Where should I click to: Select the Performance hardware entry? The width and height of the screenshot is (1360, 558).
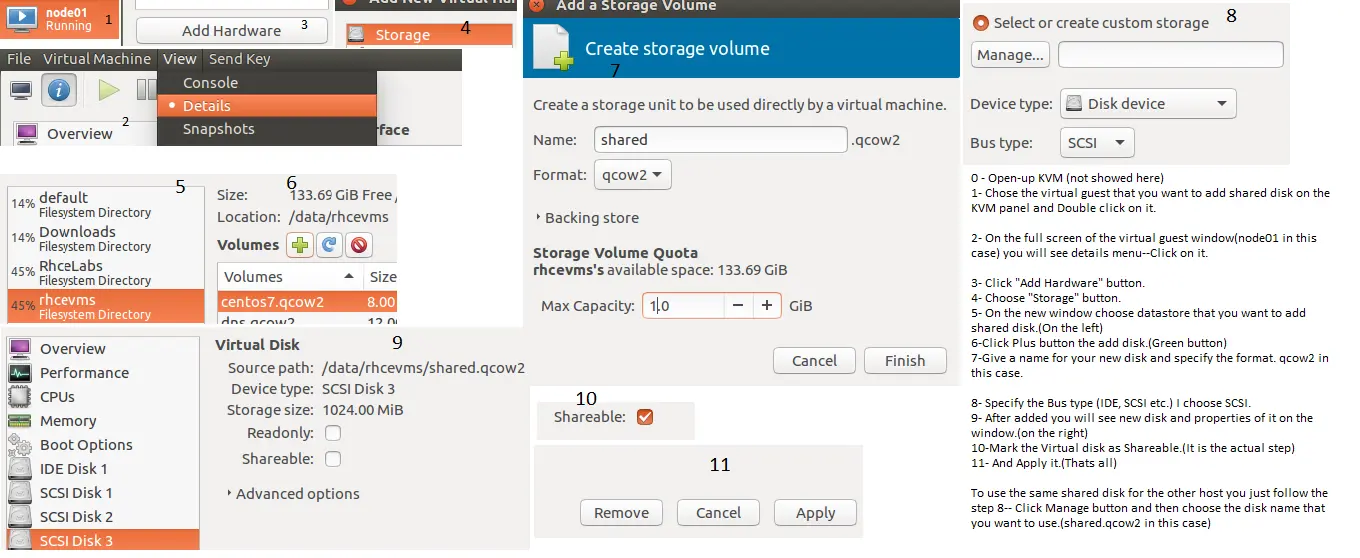[84, 373]
